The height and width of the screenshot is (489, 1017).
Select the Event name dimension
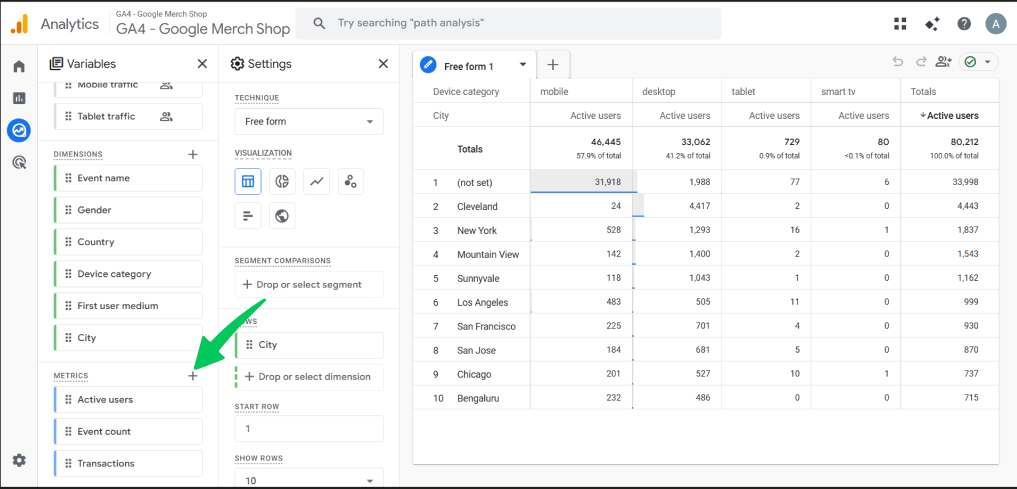coord(128,178)
